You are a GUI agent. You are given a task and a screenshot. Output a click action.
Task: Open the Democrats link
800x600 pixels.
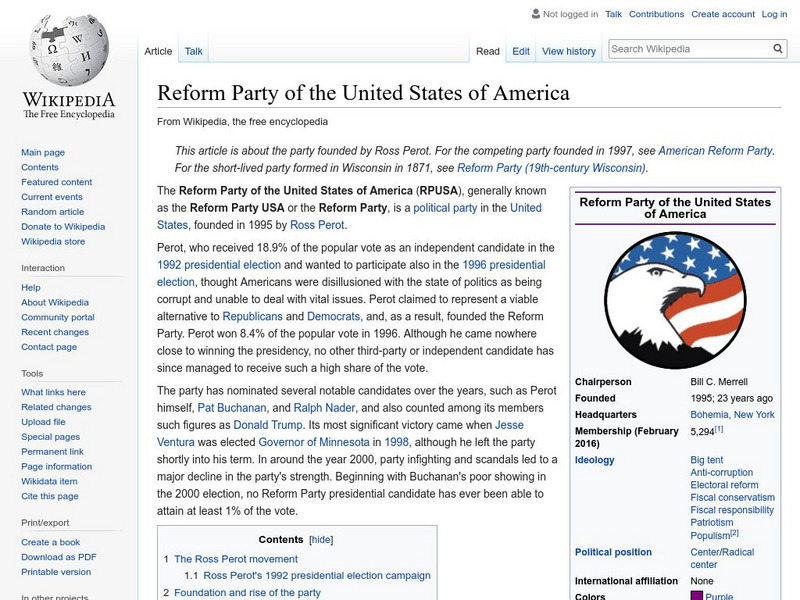[334, 316]
